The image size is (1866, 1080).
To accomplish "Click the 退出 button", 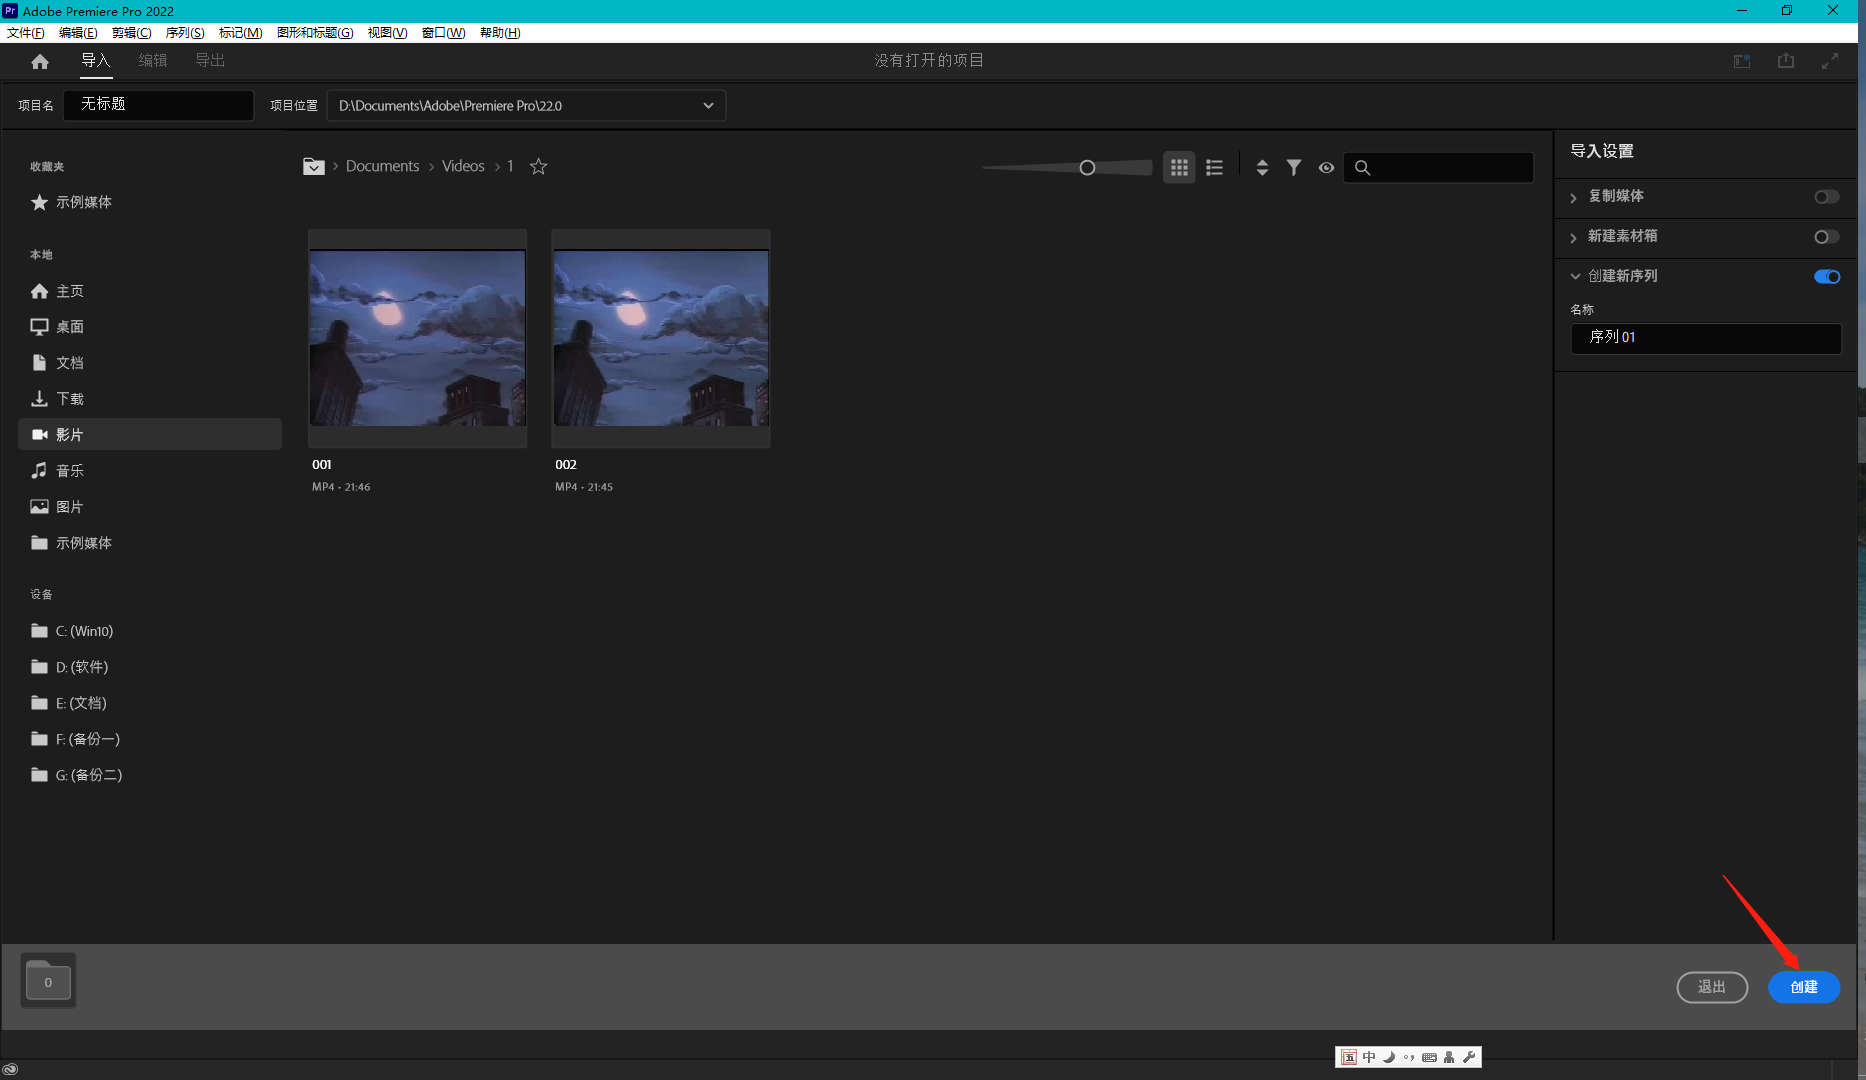I will (1711, 987).
